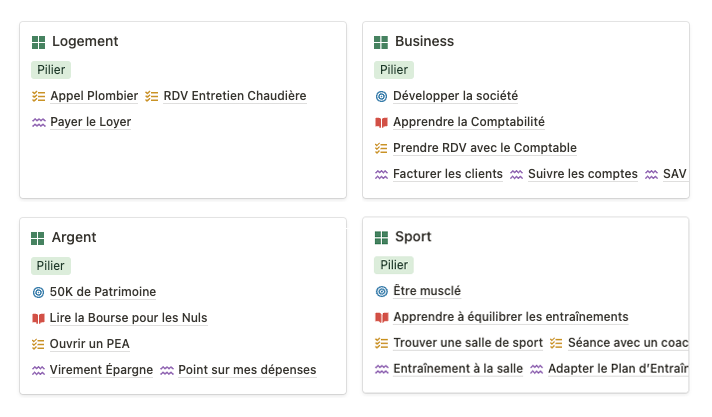712x417 pixels.
Task: Open the RDV Entretien Chaudière task
Action: [234, 97]
